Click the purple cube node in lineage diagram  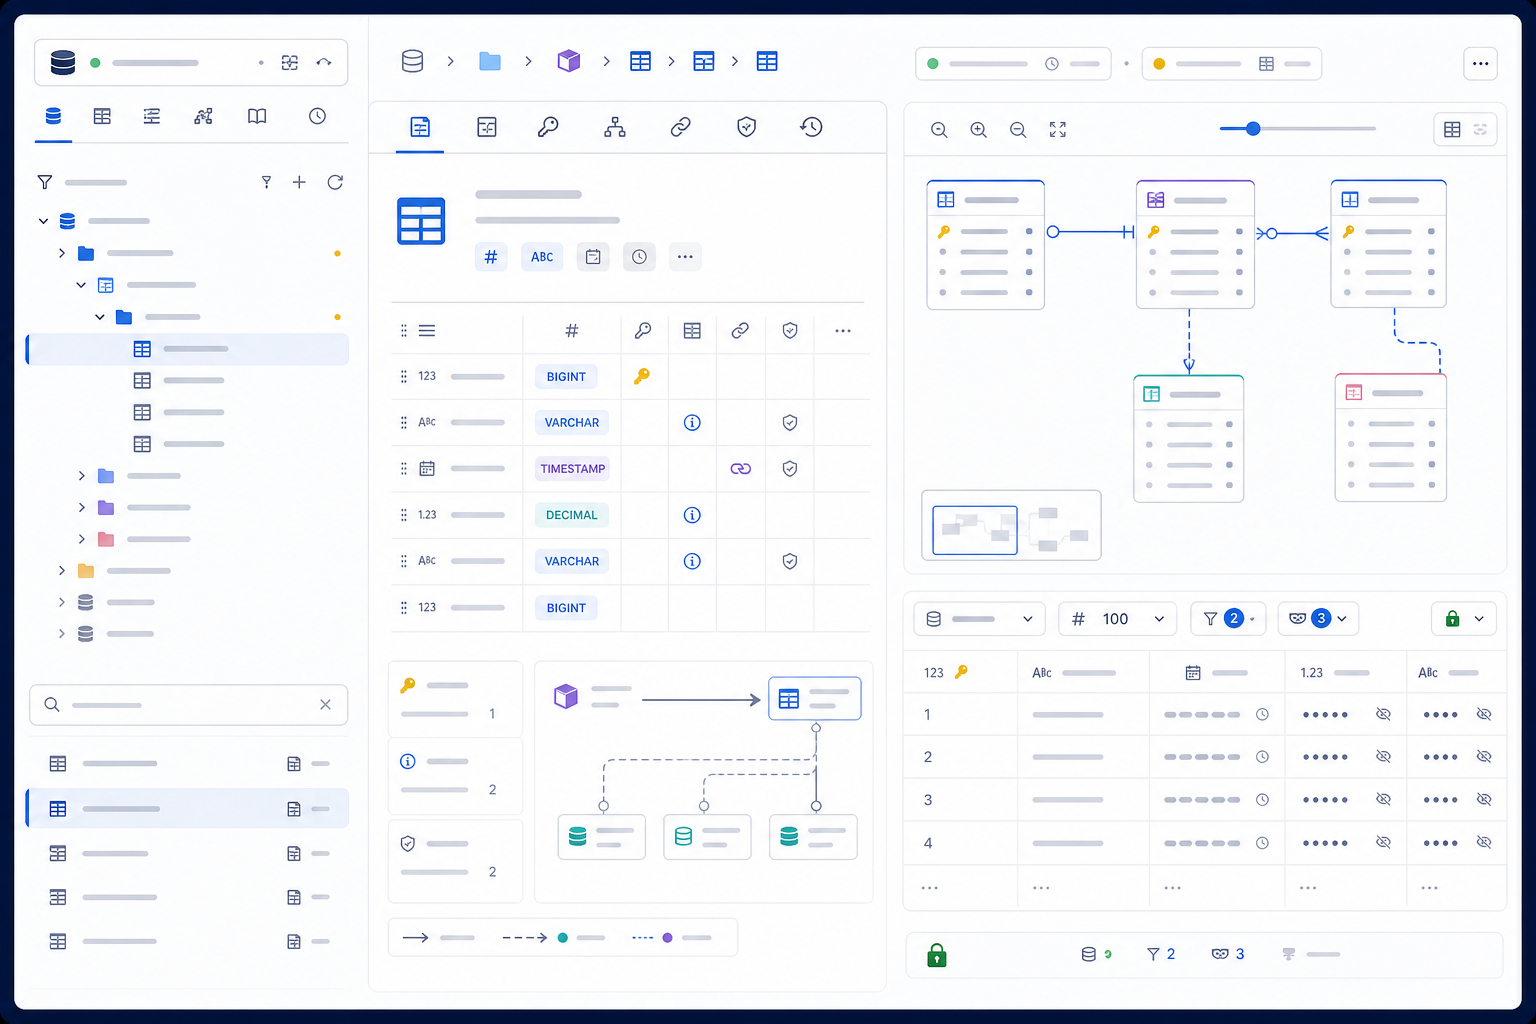tap(566, 695)
